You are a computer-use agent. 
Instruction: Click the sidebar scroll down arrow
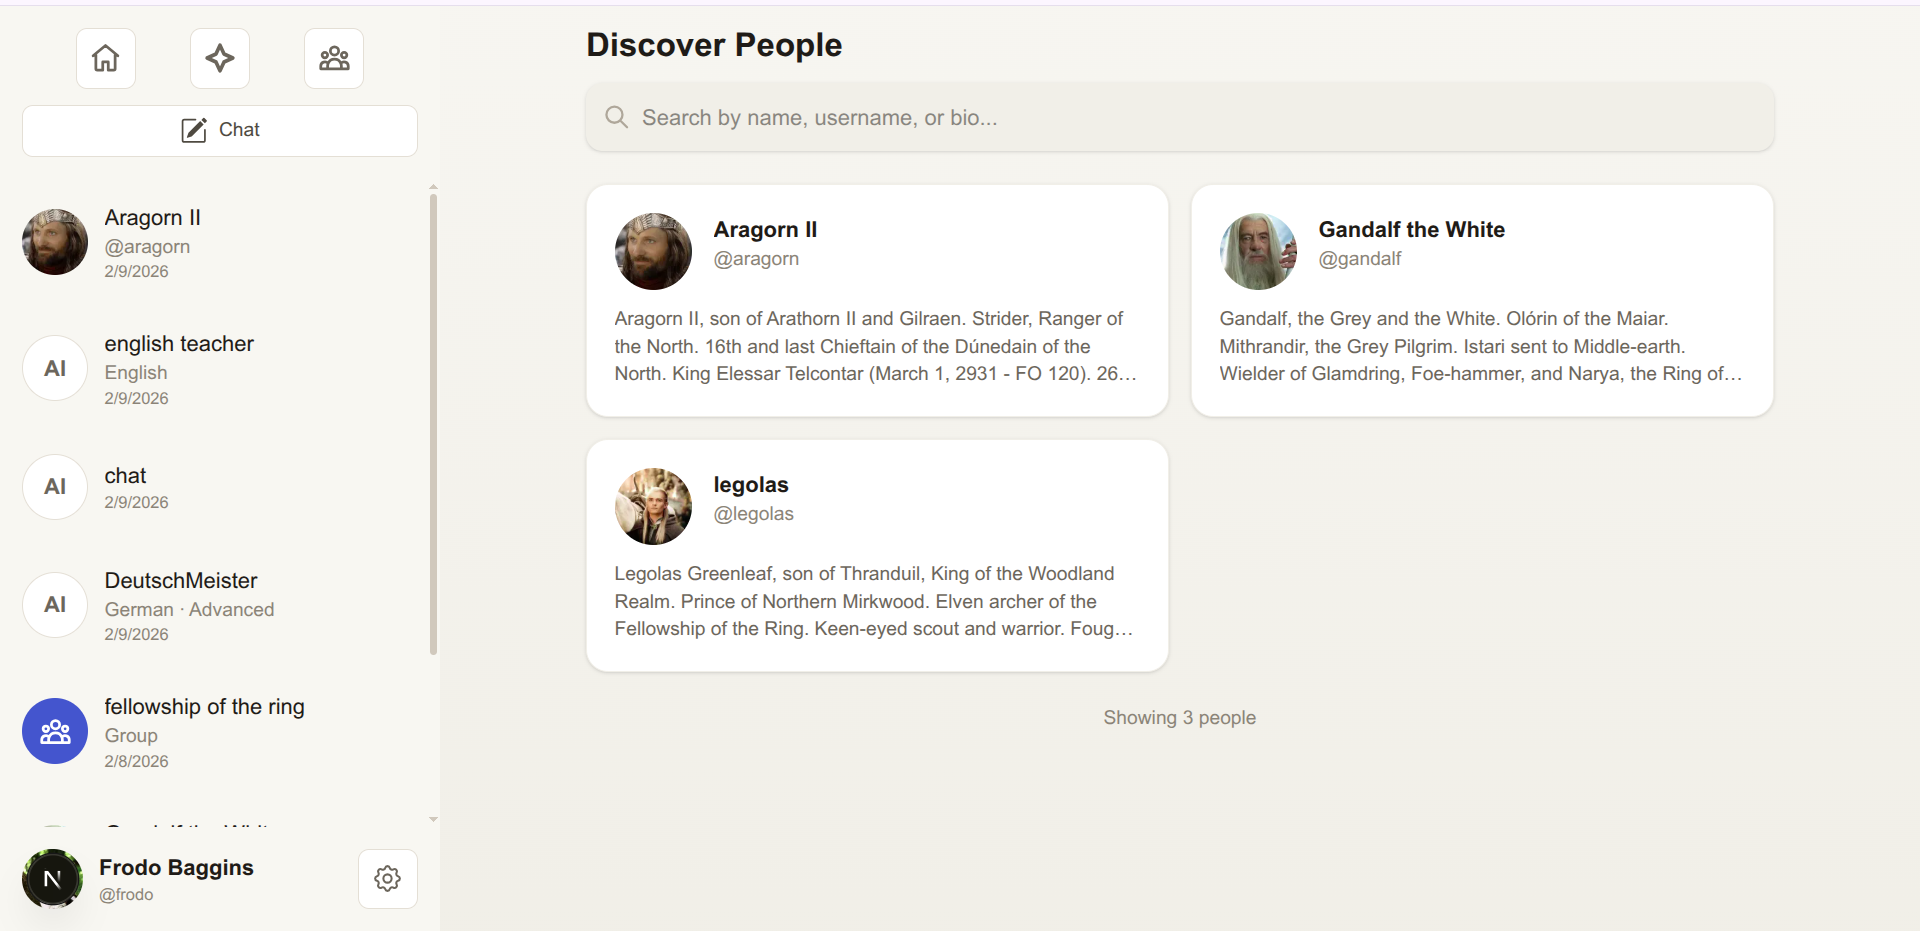(x=433, y=819)
